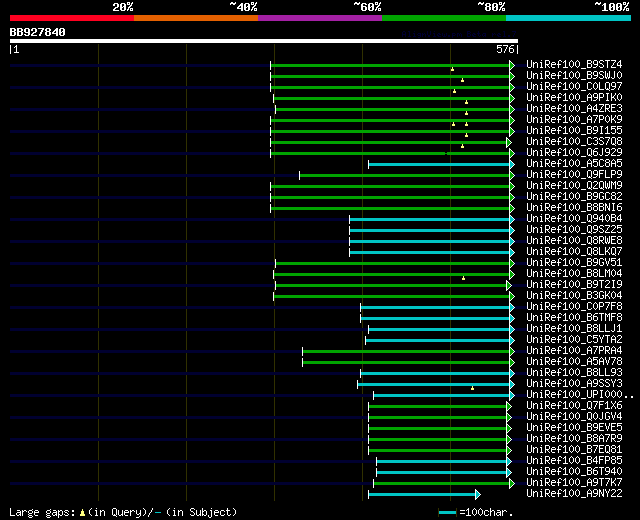Click the UniRef100_A9PIK0 label
Image resolution: width=640 pixels, height=520 pixels.
(x=574, y=98)
